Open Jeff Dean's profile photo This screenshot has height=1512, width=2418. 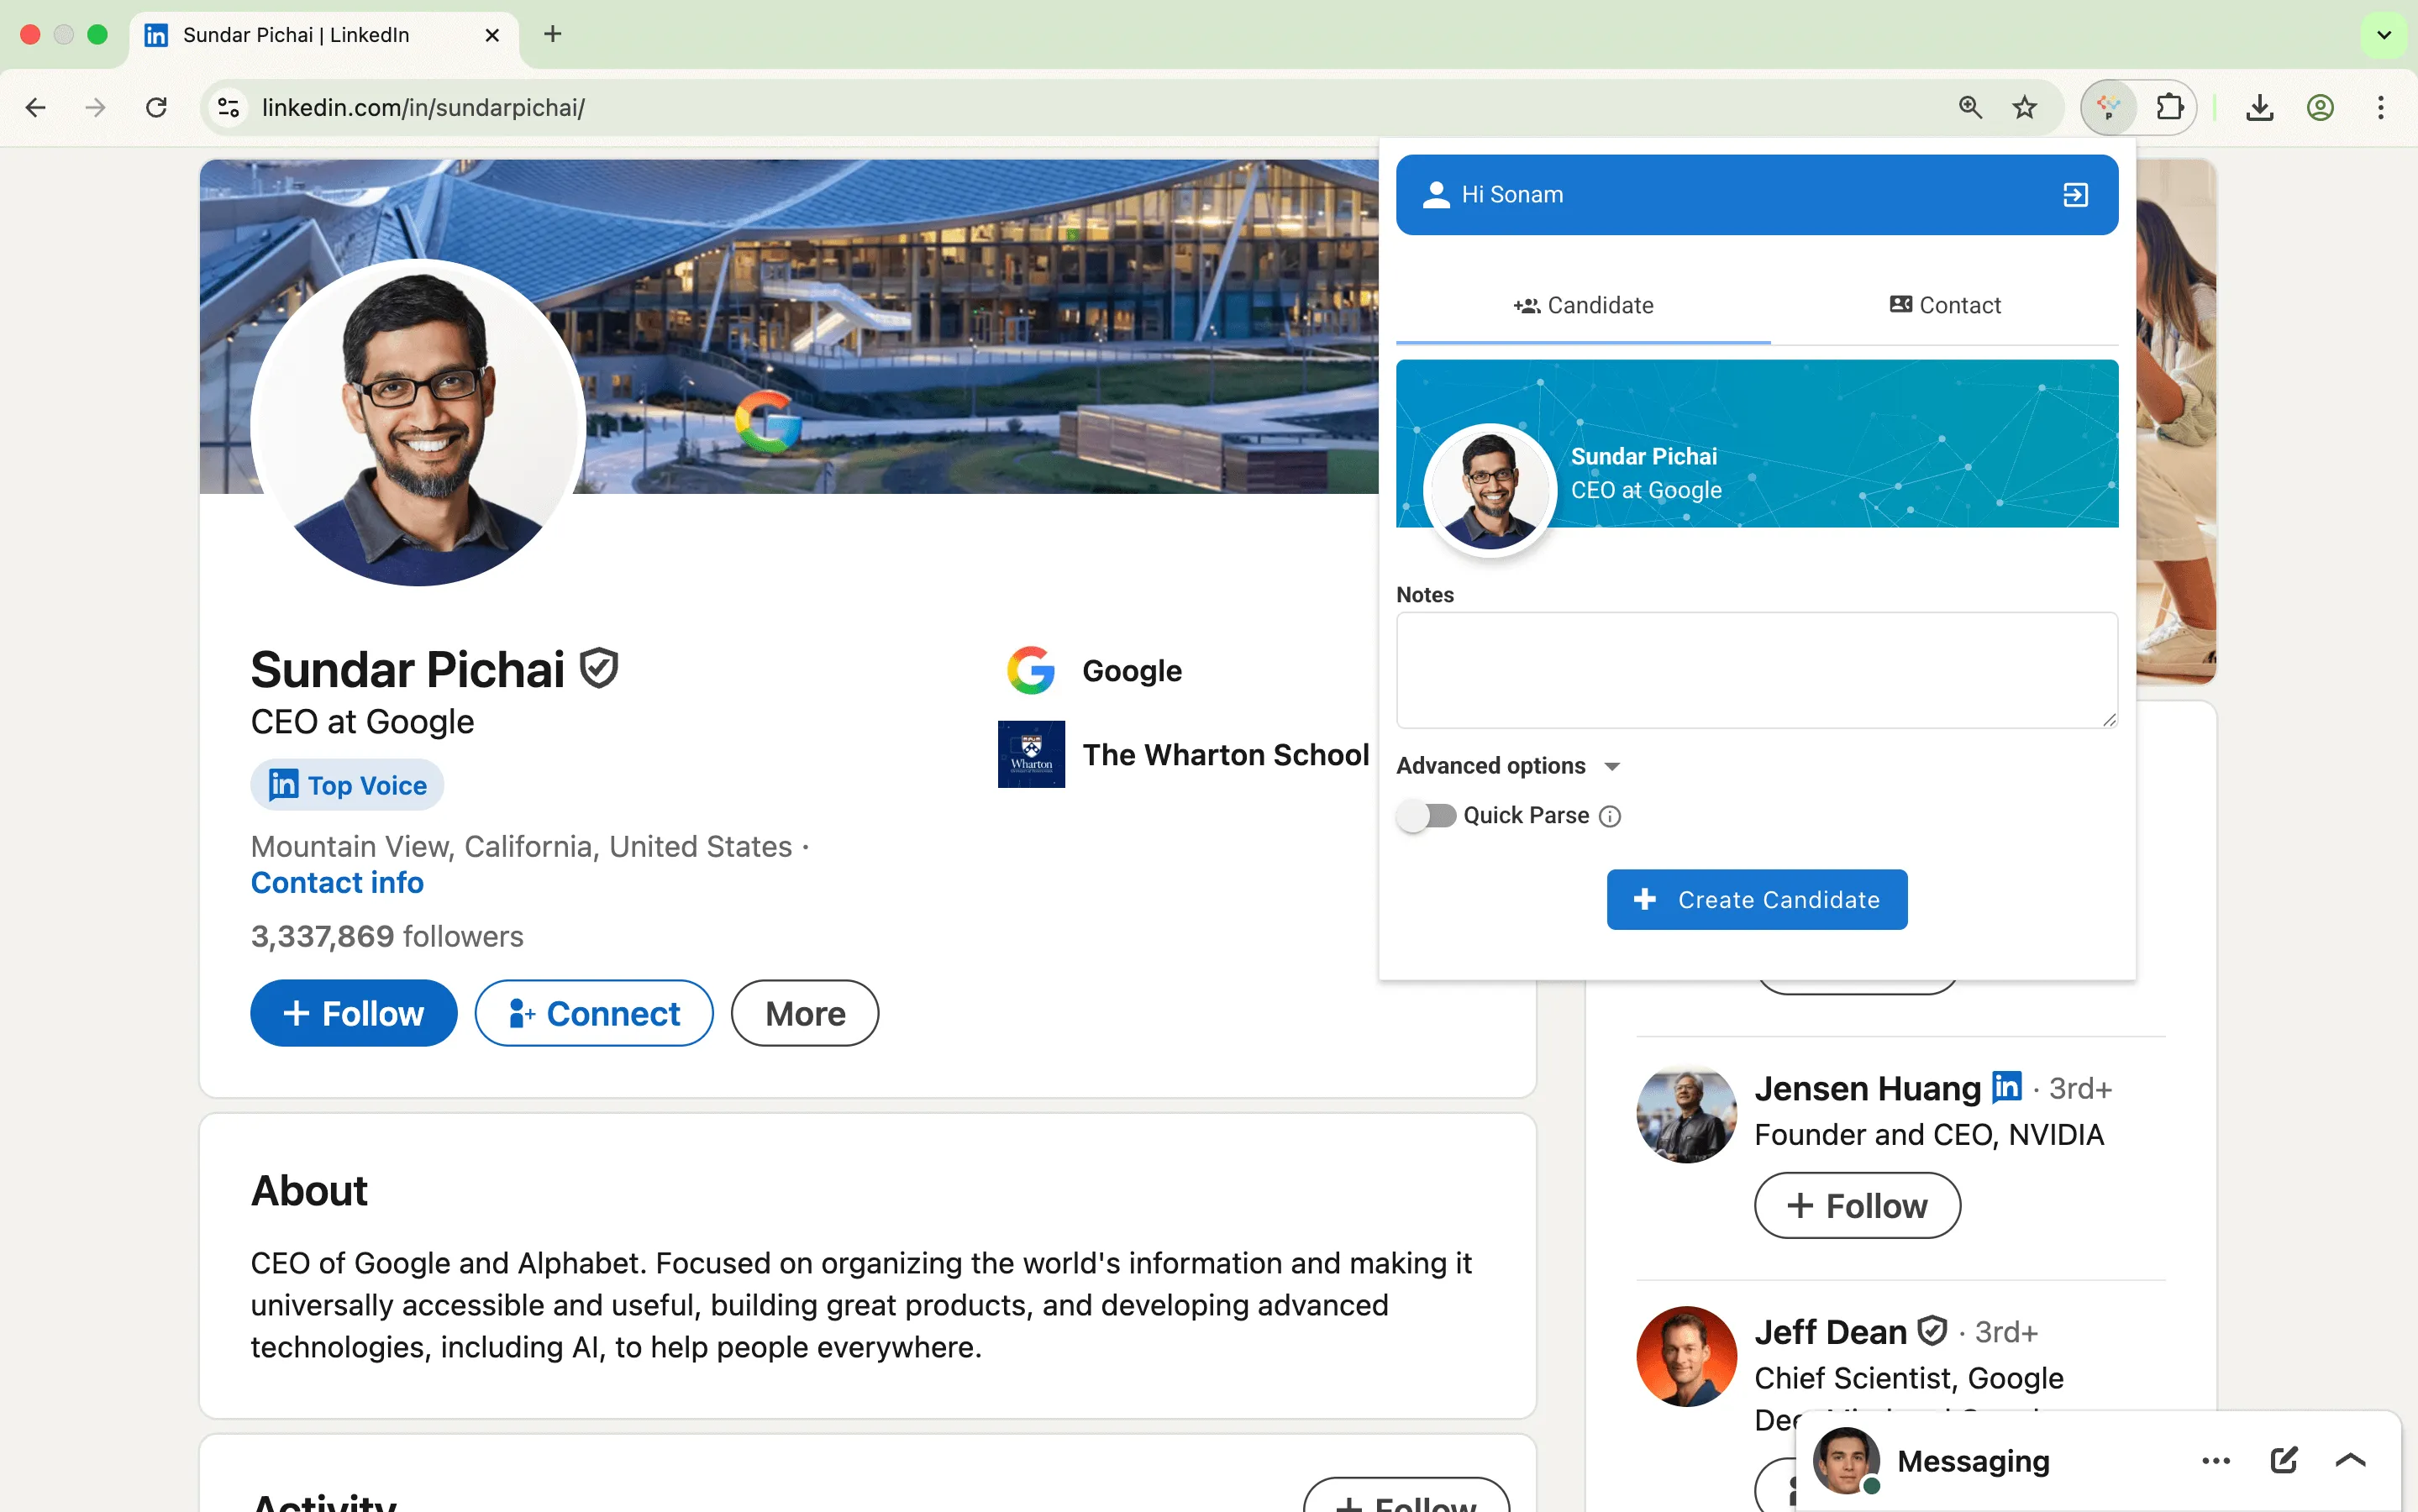coord(1686,1357)
